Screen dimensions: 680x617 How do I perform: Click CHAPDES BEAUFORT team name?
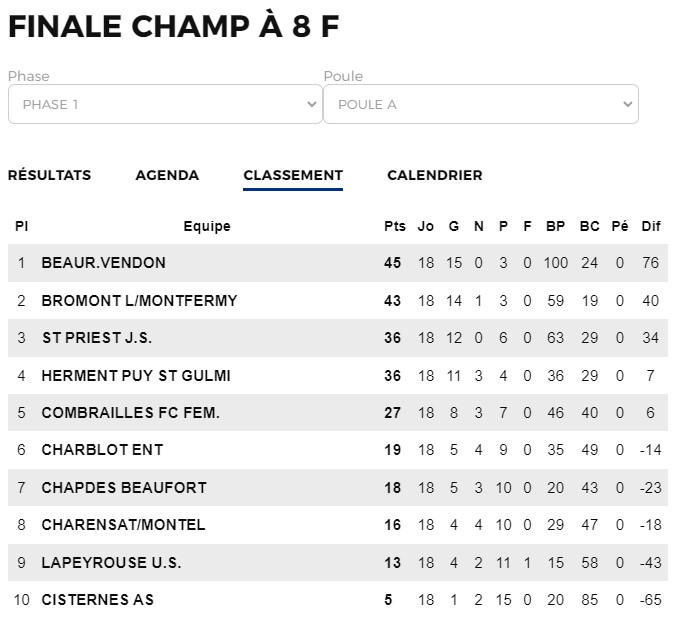124,487
